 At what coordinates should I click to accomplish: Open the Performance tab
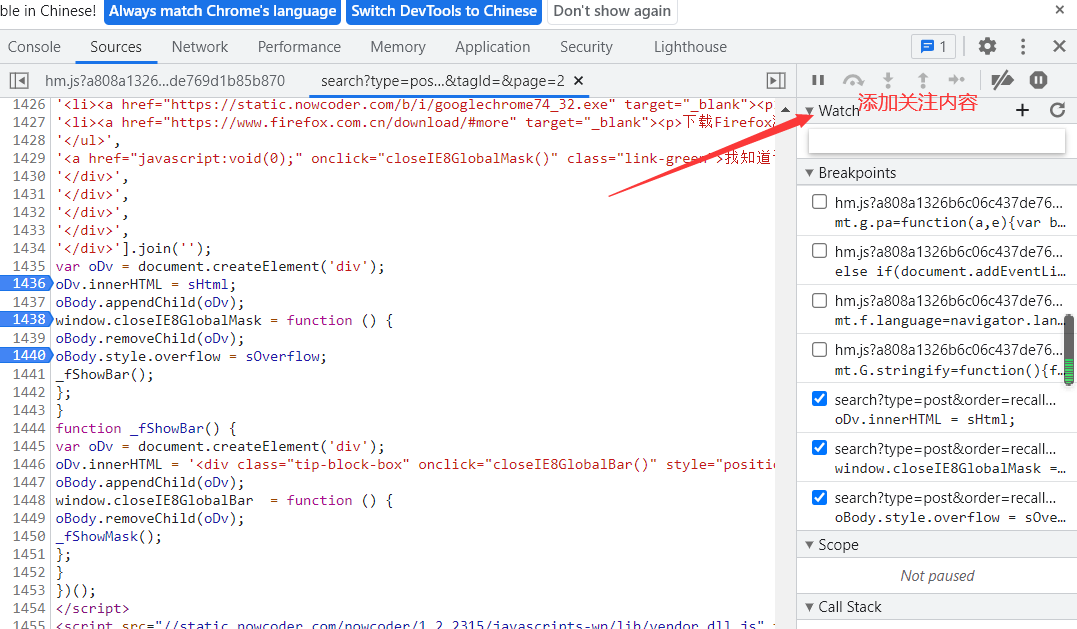tap(299, 47)
